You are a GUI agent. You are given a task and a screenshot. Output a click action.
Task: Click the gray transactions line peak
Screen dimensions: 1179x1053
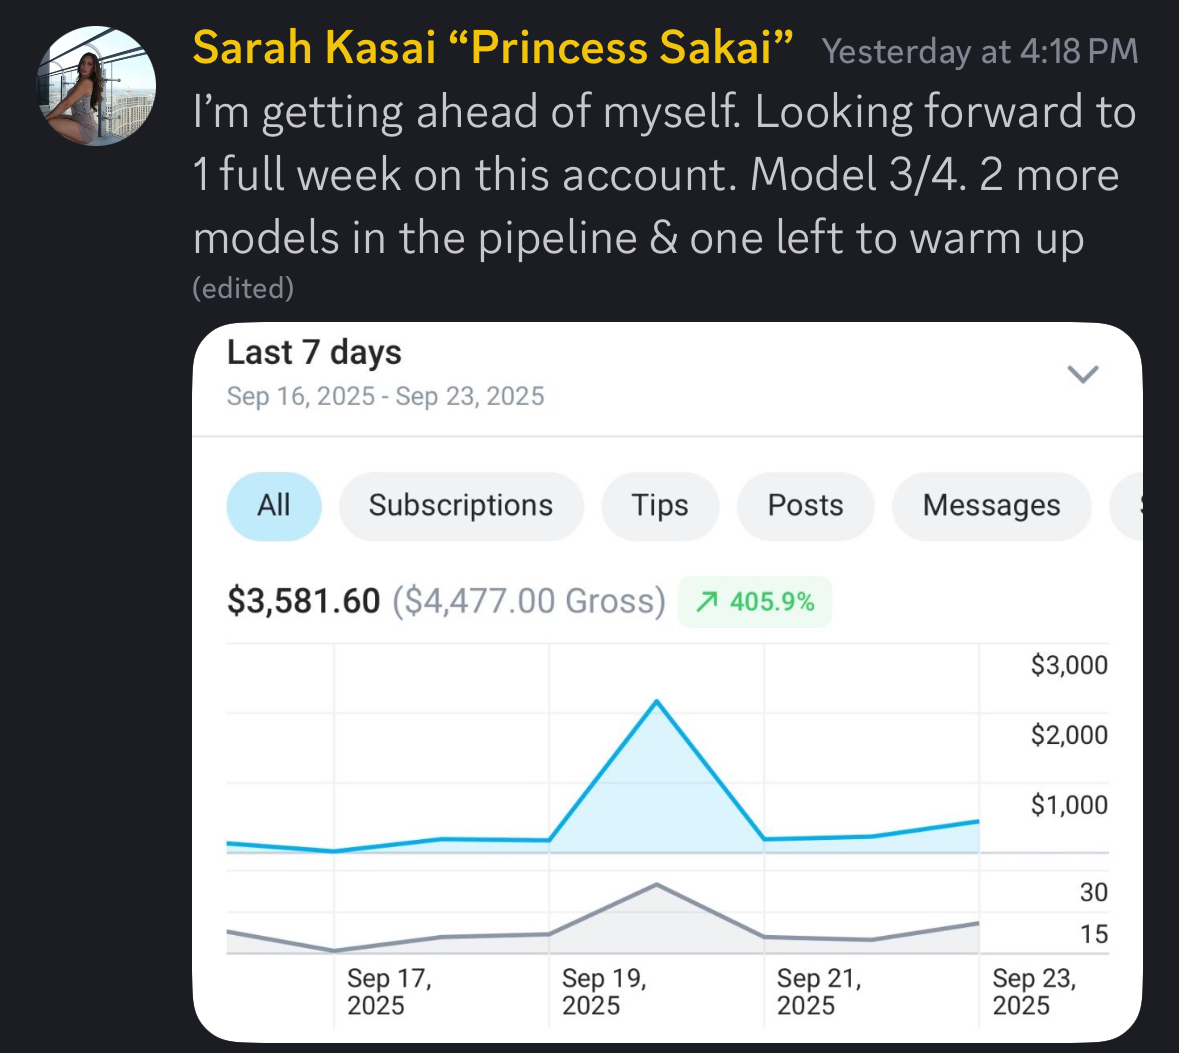(656, 884)
